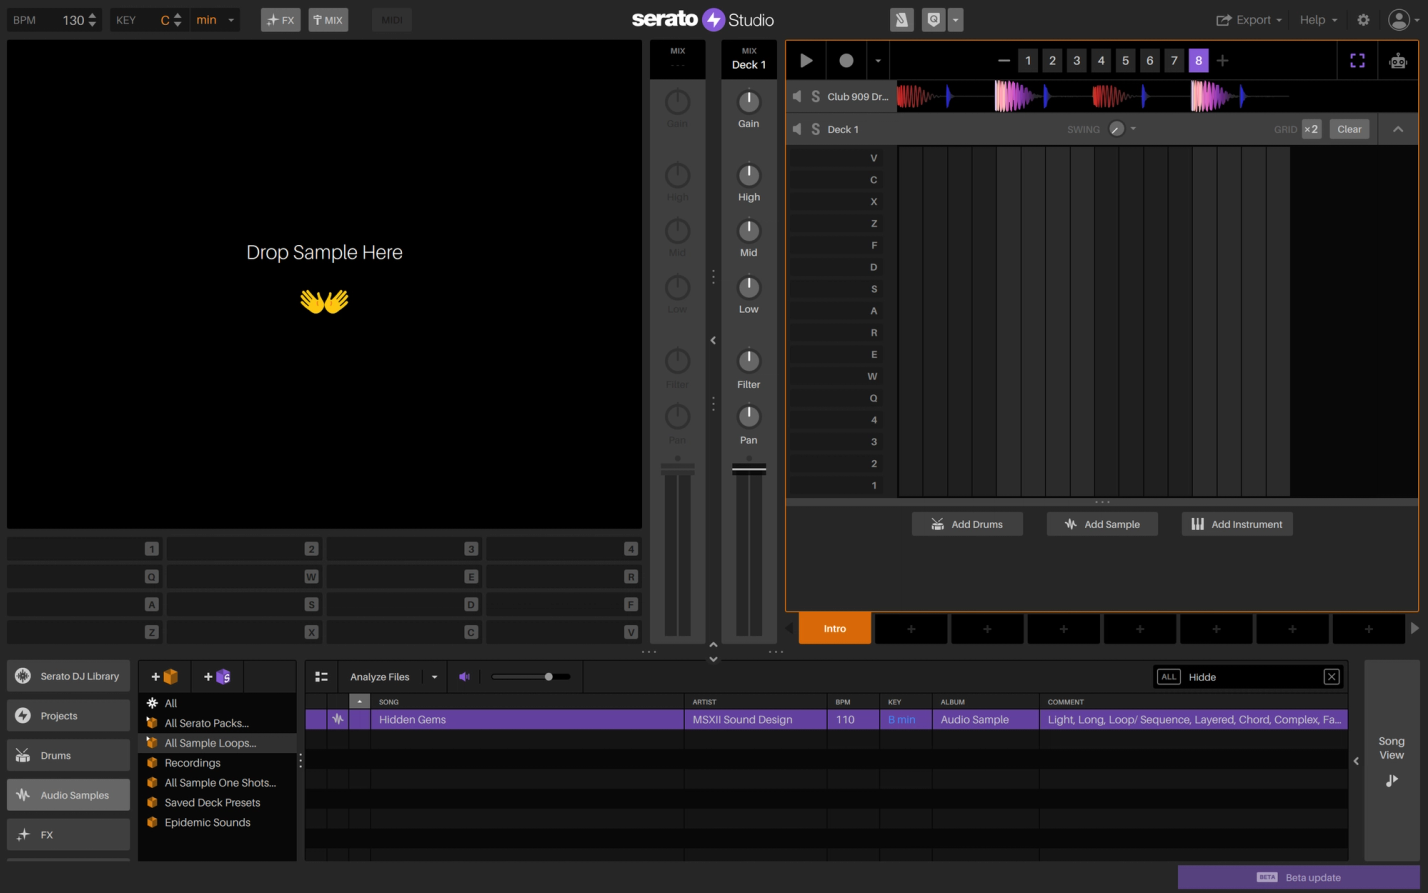This screenshot has height=893, width=1428.
Task: Toggle the ALL filter in the search box
Action: click(1168, 676)
